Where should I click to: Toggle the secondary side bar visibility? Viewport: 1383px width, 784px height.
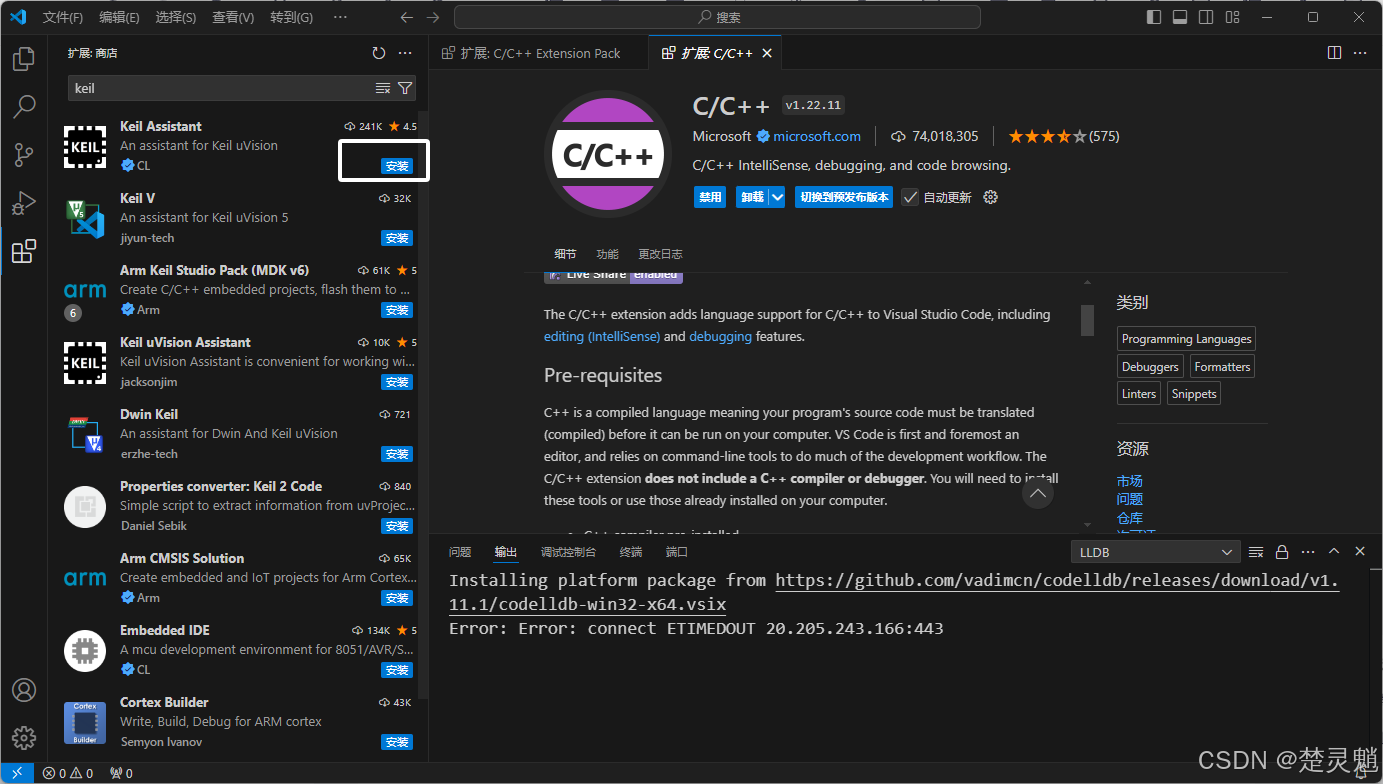point(1208,17)
